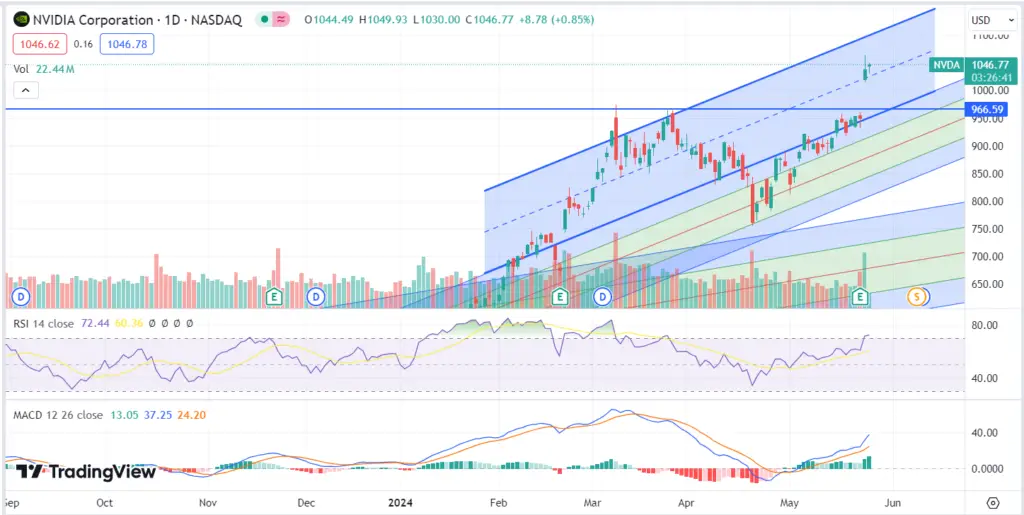The width and height of the screenshot is (1024, 515).
Task: Click the NVIDIA logo beside the symbol name
Action: [x=22, y=20]
